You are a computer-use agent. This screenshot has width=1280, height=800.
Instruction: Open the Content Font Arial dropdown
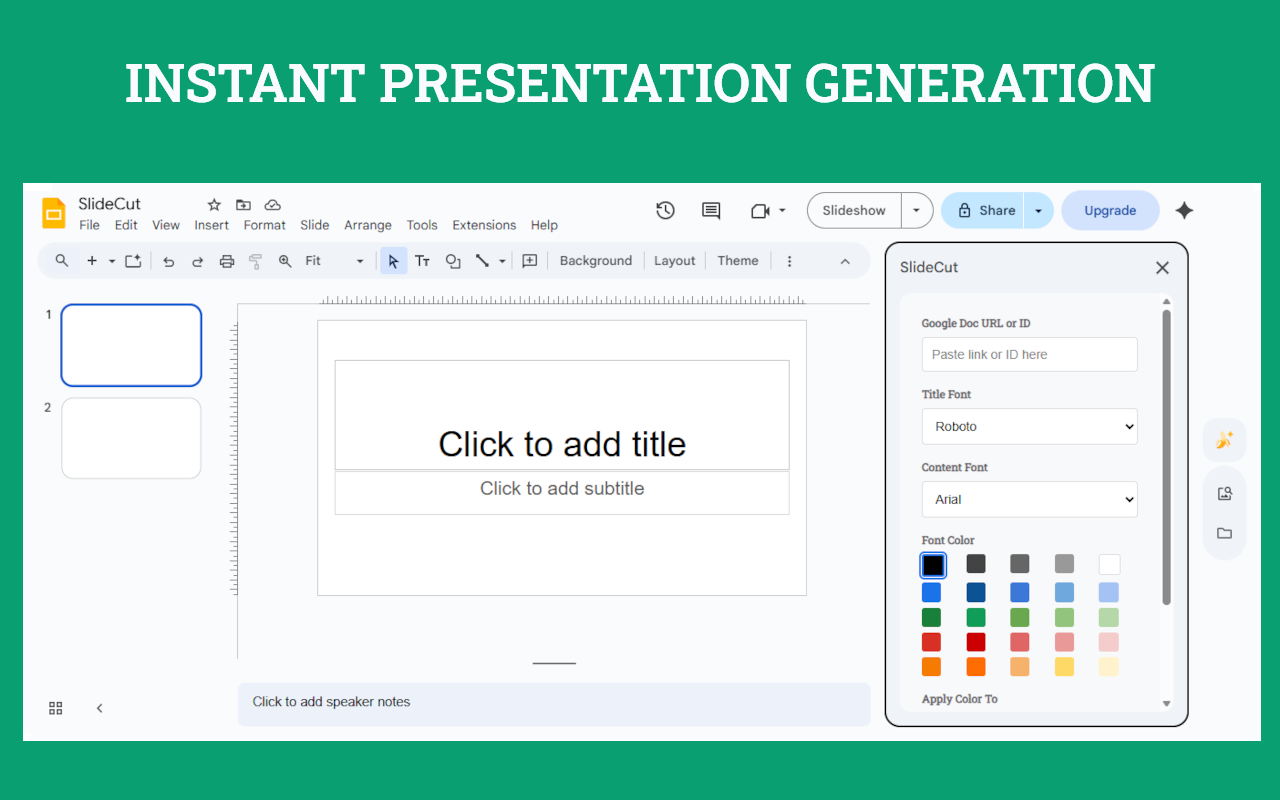click(1030, 499)
